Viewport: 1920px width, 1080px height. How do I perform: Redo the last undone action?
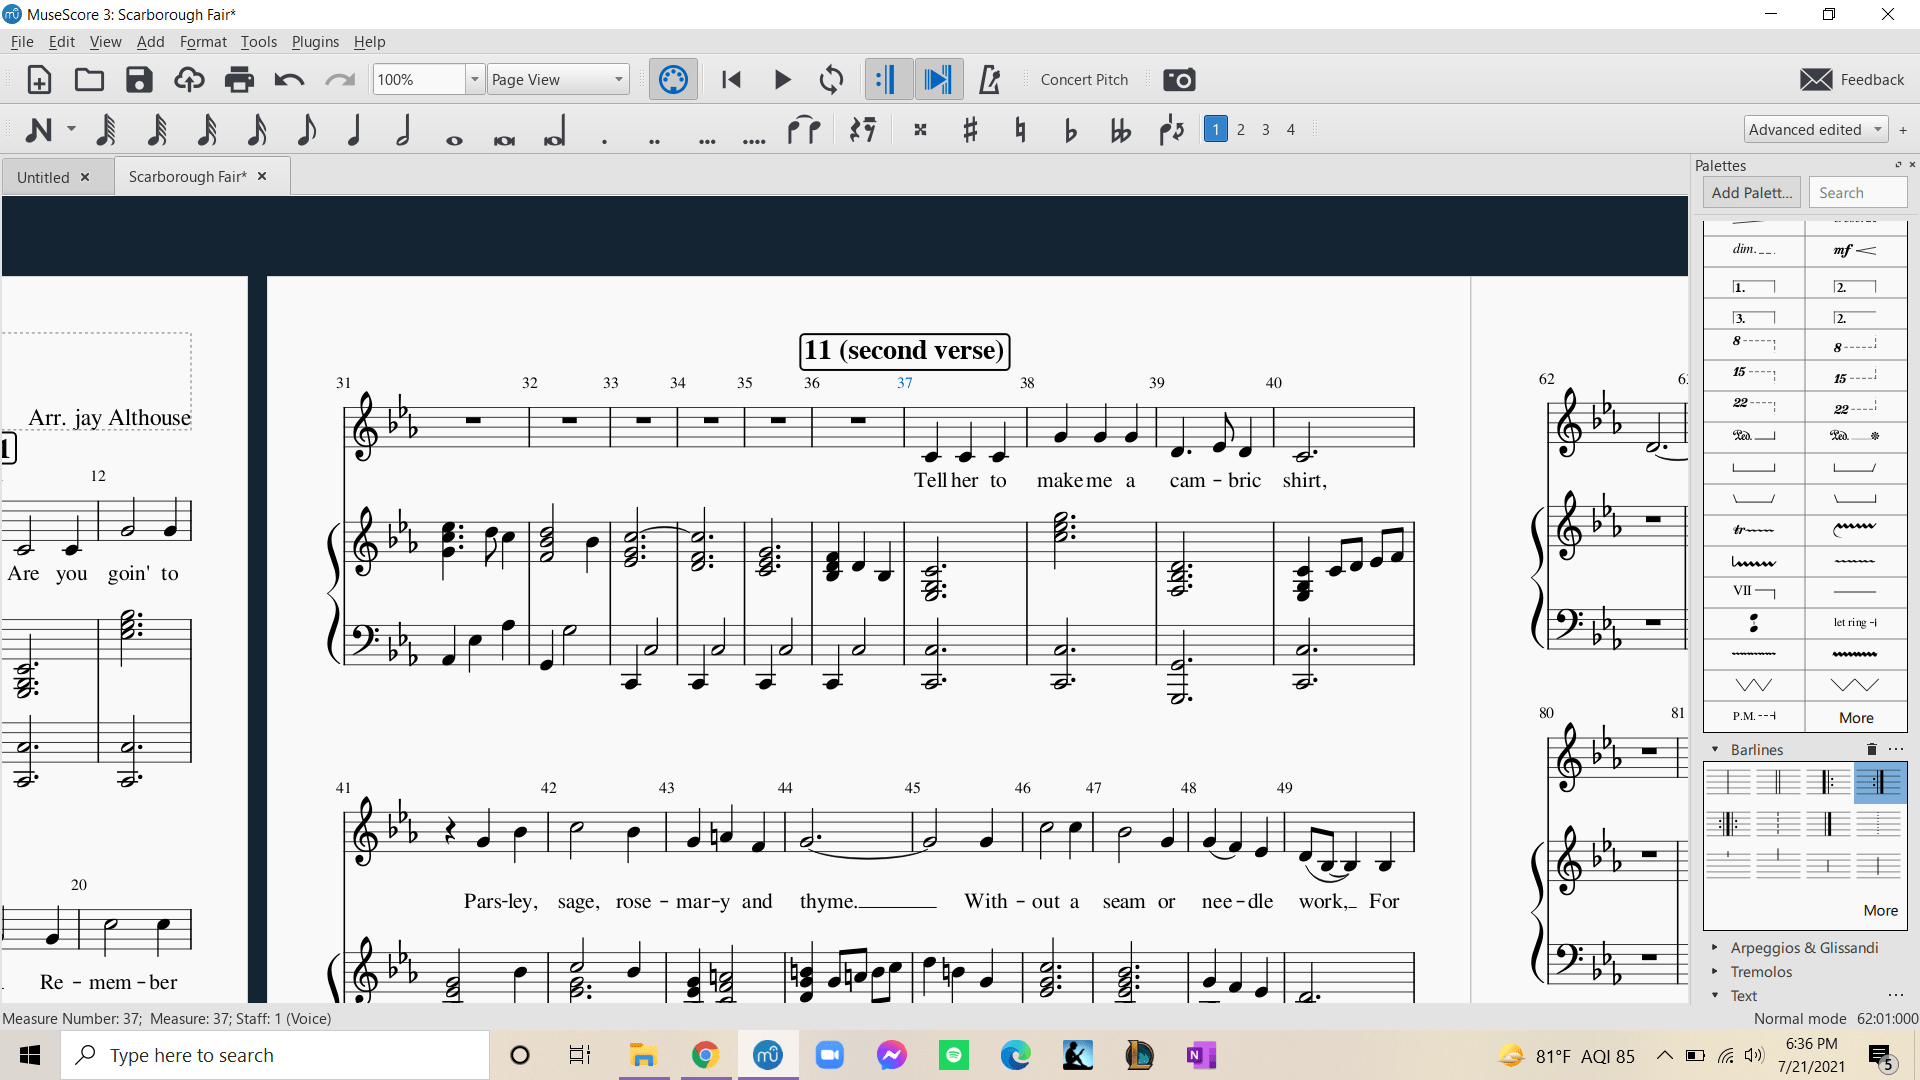[x=340, y=80]
